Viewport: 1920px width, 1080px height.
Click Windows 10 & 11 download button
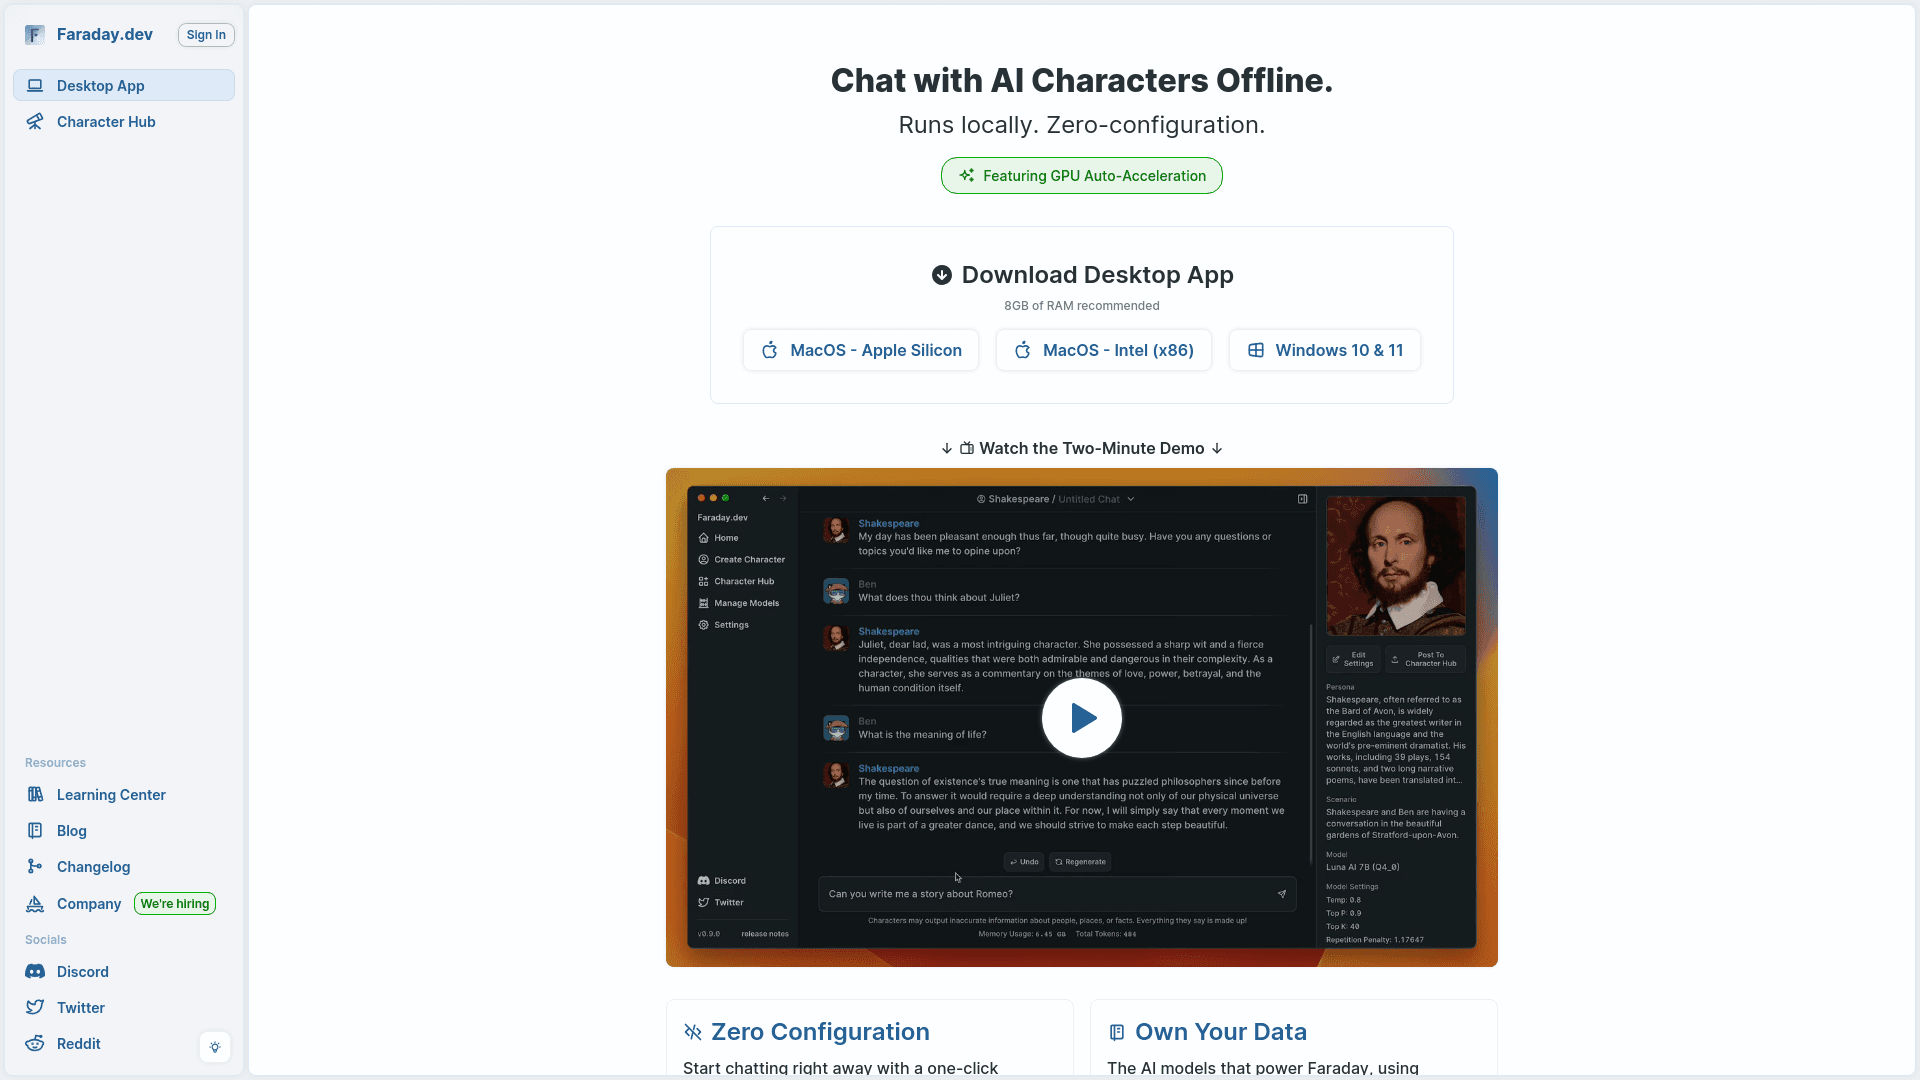pos(1325,349)
